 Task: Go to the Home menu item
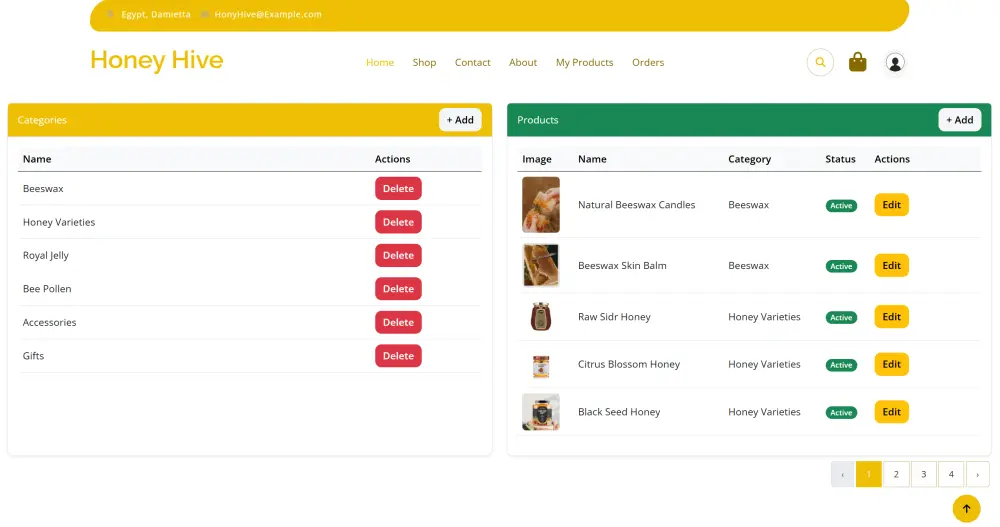coord(379,63)
